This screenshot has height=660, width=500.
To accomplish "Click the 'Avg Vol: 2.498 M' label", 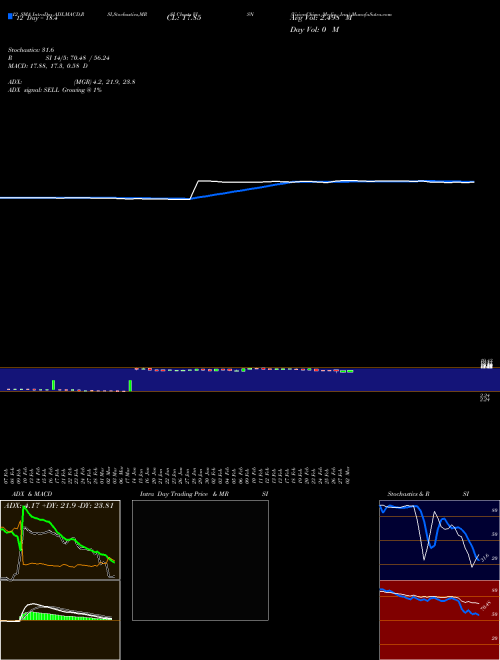I will (321, 18).
